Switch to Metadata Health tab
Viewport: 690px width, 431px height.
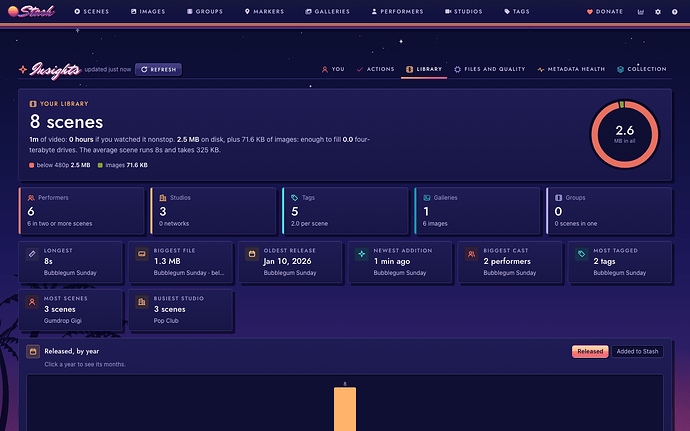(x=571, y=69)
